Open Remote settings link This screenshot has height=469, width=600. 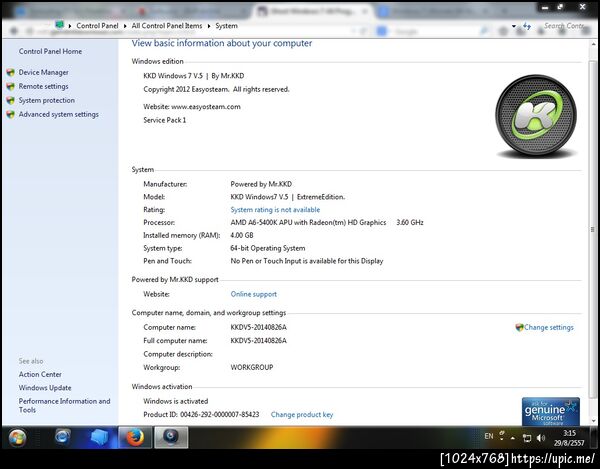tap(44, 86)
